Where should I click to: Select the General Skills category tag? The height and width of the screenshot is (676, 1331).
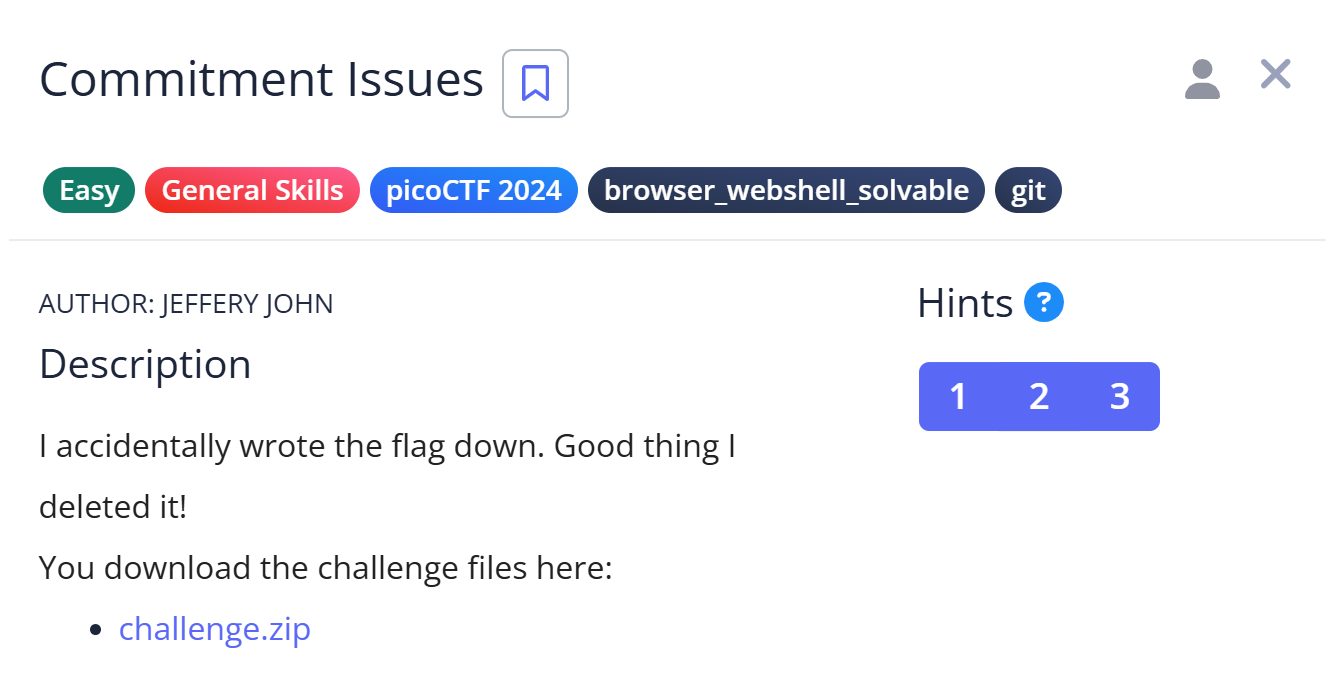tap(252, 190)
